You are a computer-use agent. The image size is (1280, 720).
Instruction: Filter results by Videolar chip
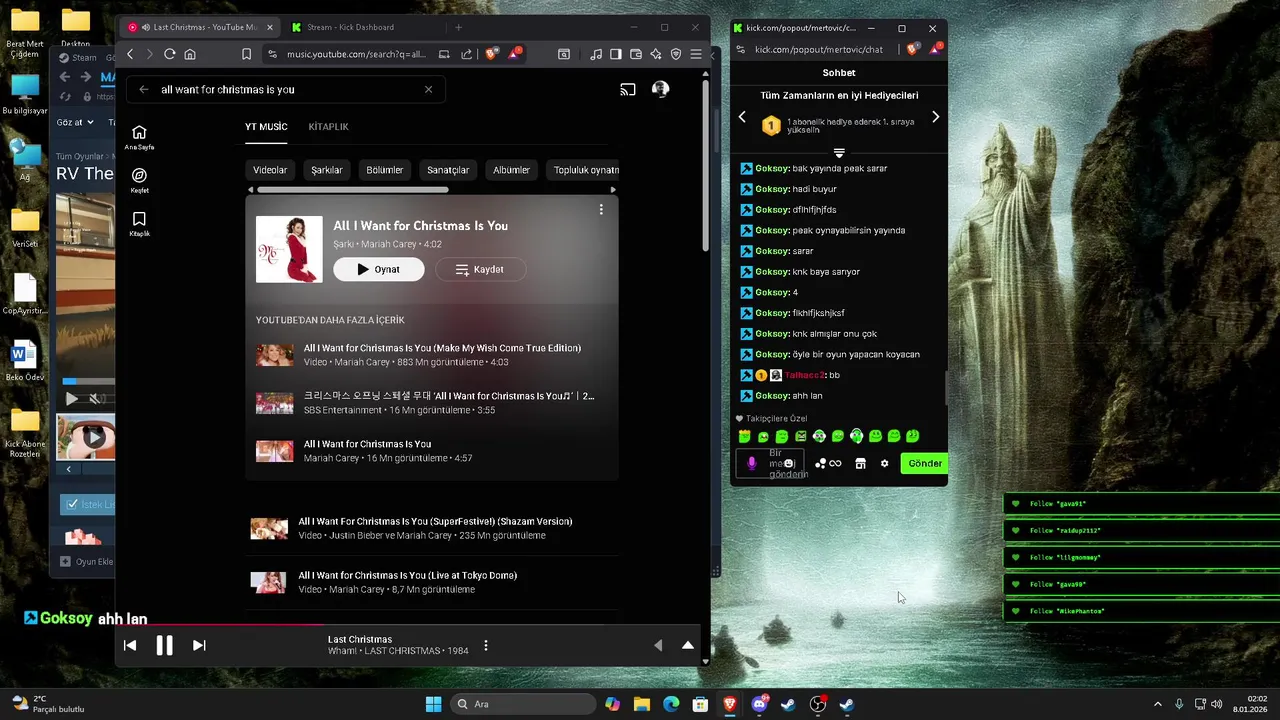270,170
